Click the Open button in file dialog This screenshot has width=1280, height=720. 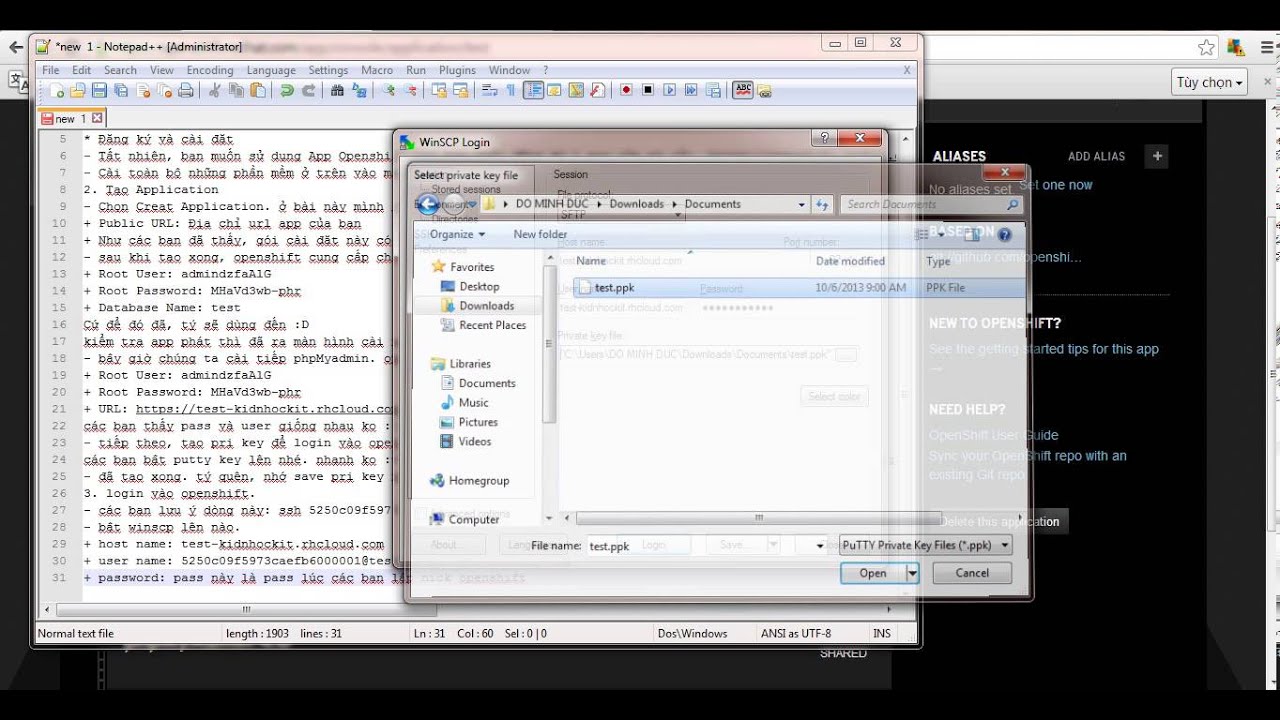point(873,573)
